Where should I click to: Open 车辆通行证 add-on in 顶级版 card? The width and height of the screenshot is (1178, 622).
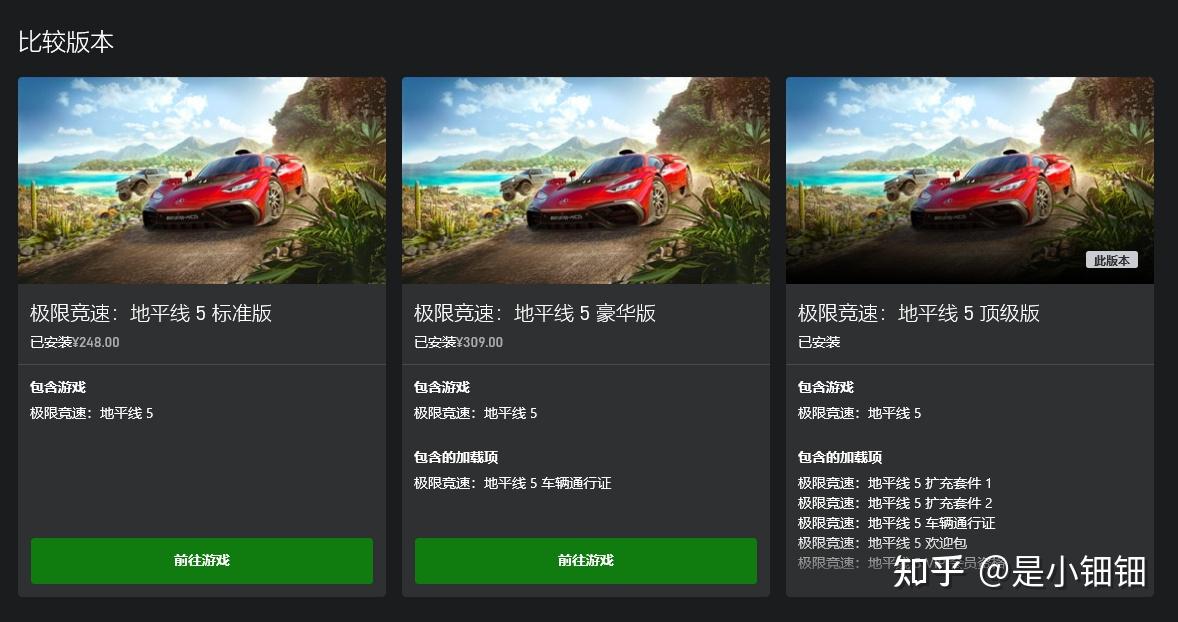[x=896, y=523]
